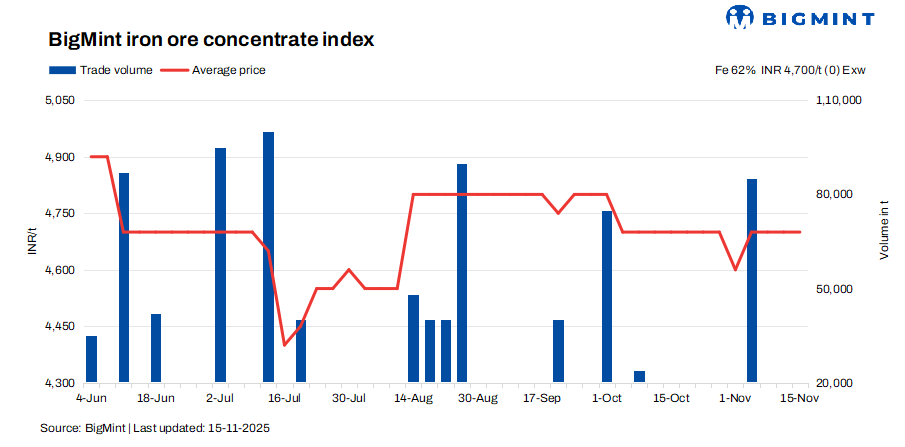Click the 15-Nov x-axis date label

800,398
